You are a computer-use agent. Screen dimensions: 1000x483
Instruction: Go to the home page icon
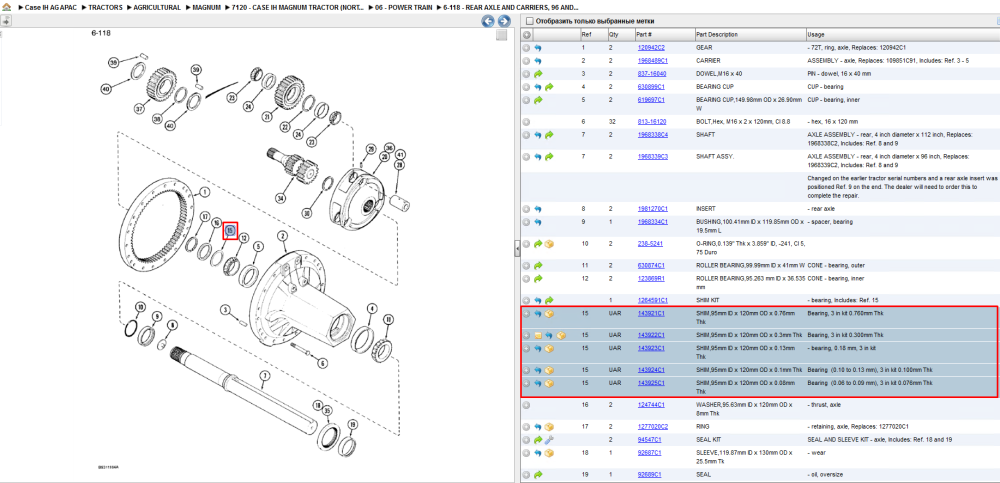click(x=6, y=7)
